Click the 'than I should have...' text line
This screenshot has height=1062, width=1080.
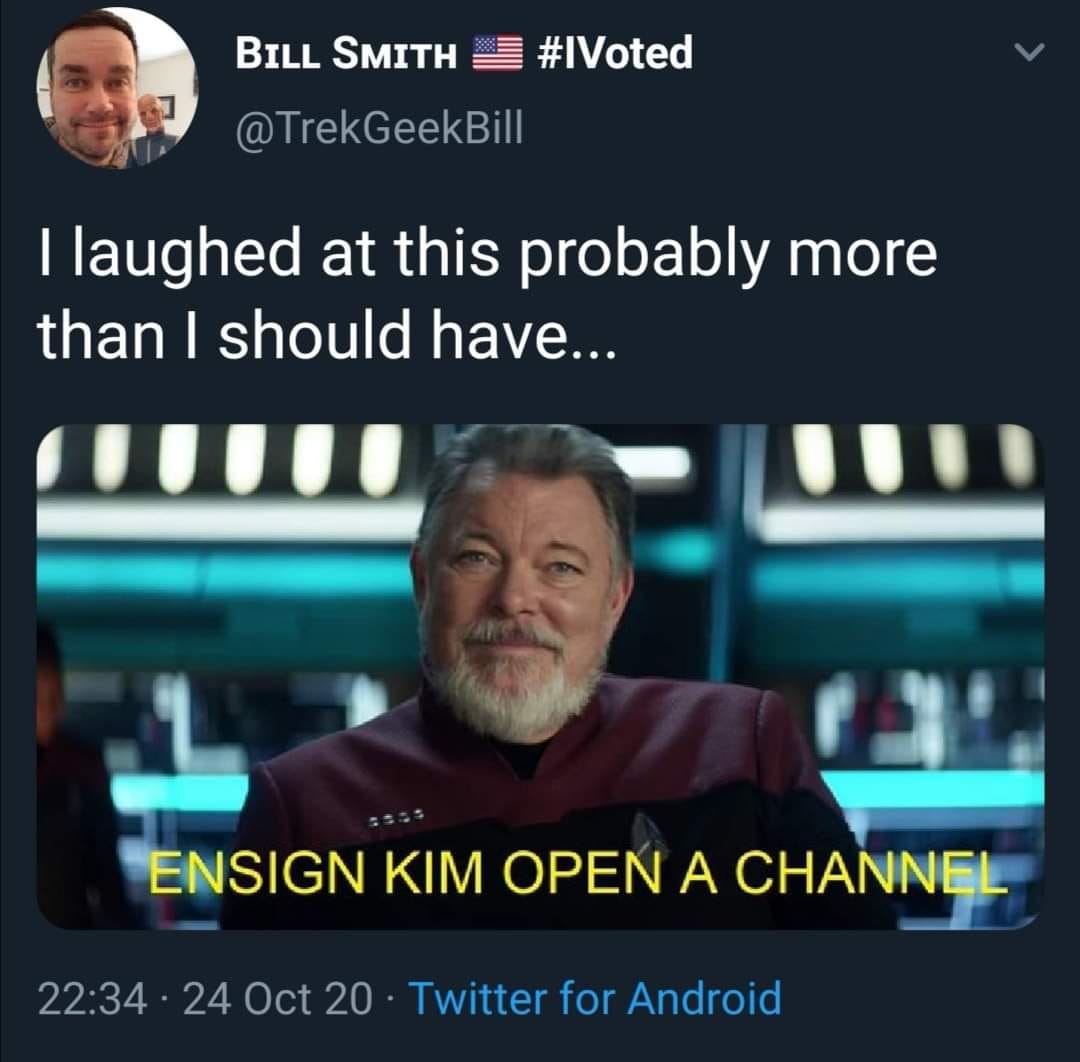[325, 334]
